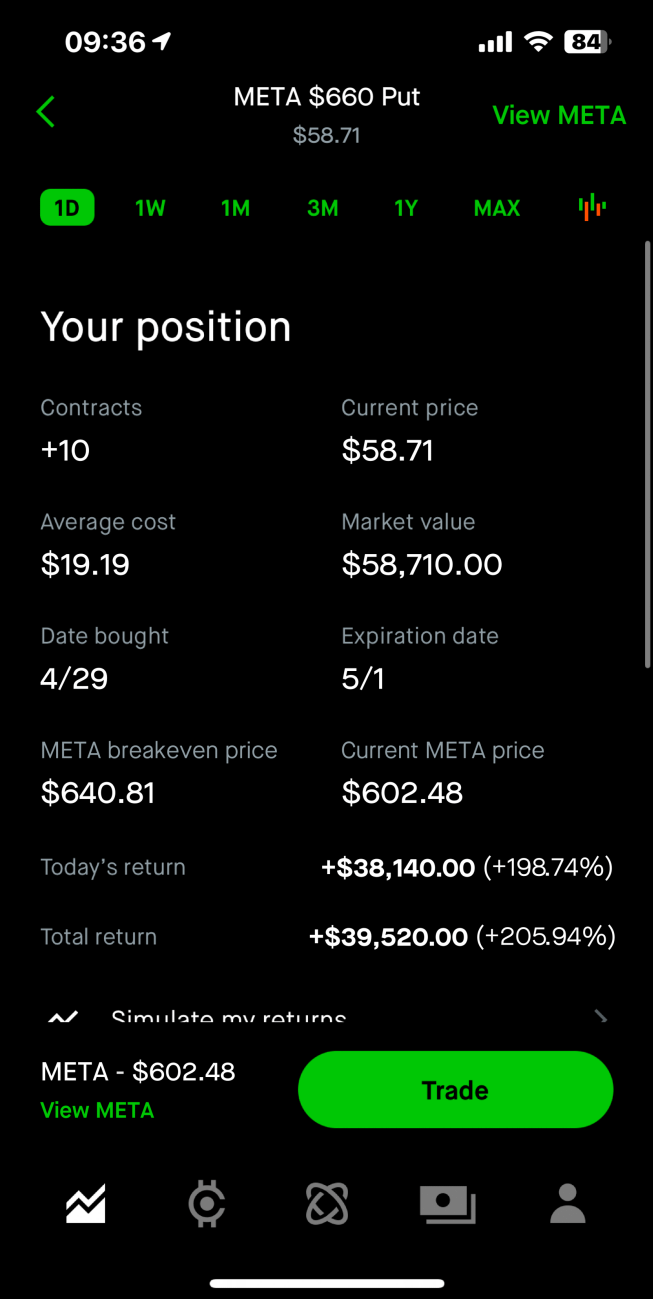
Task: Select the 1W time range
Action: click(x=150, y=208)
